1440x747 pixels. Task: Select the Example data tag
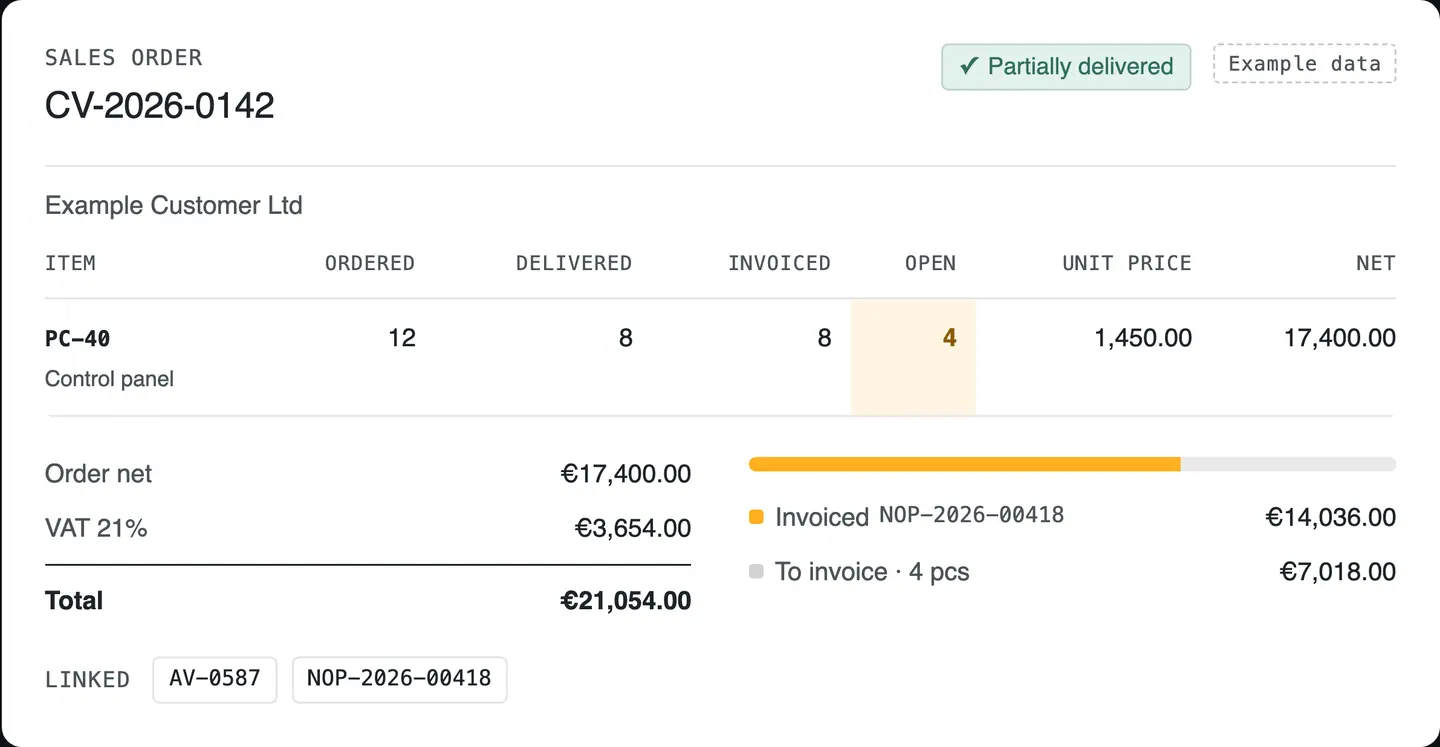click(1304, 64)
